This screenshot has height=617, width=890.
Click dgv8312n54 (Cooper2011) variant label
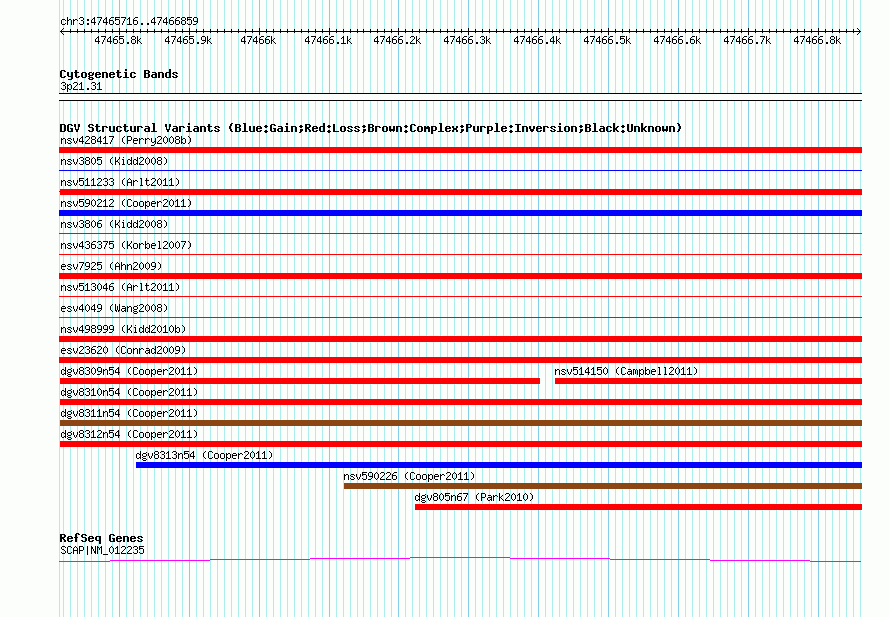pyautogui.click(x=129, y=434)
